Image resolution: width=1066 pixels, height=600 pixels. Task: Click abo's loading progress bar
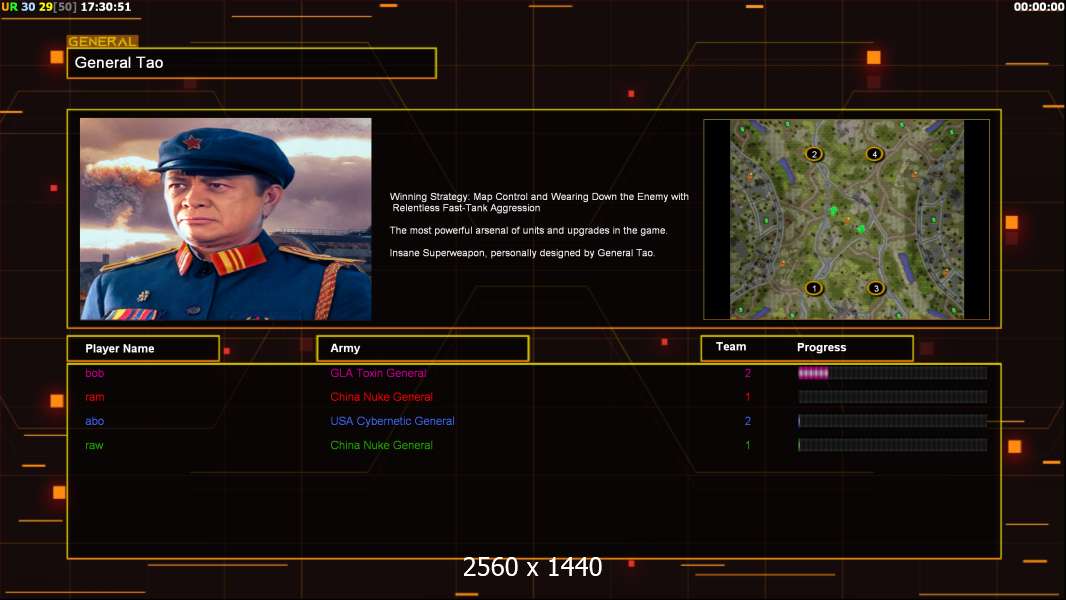tap(892, 421)
